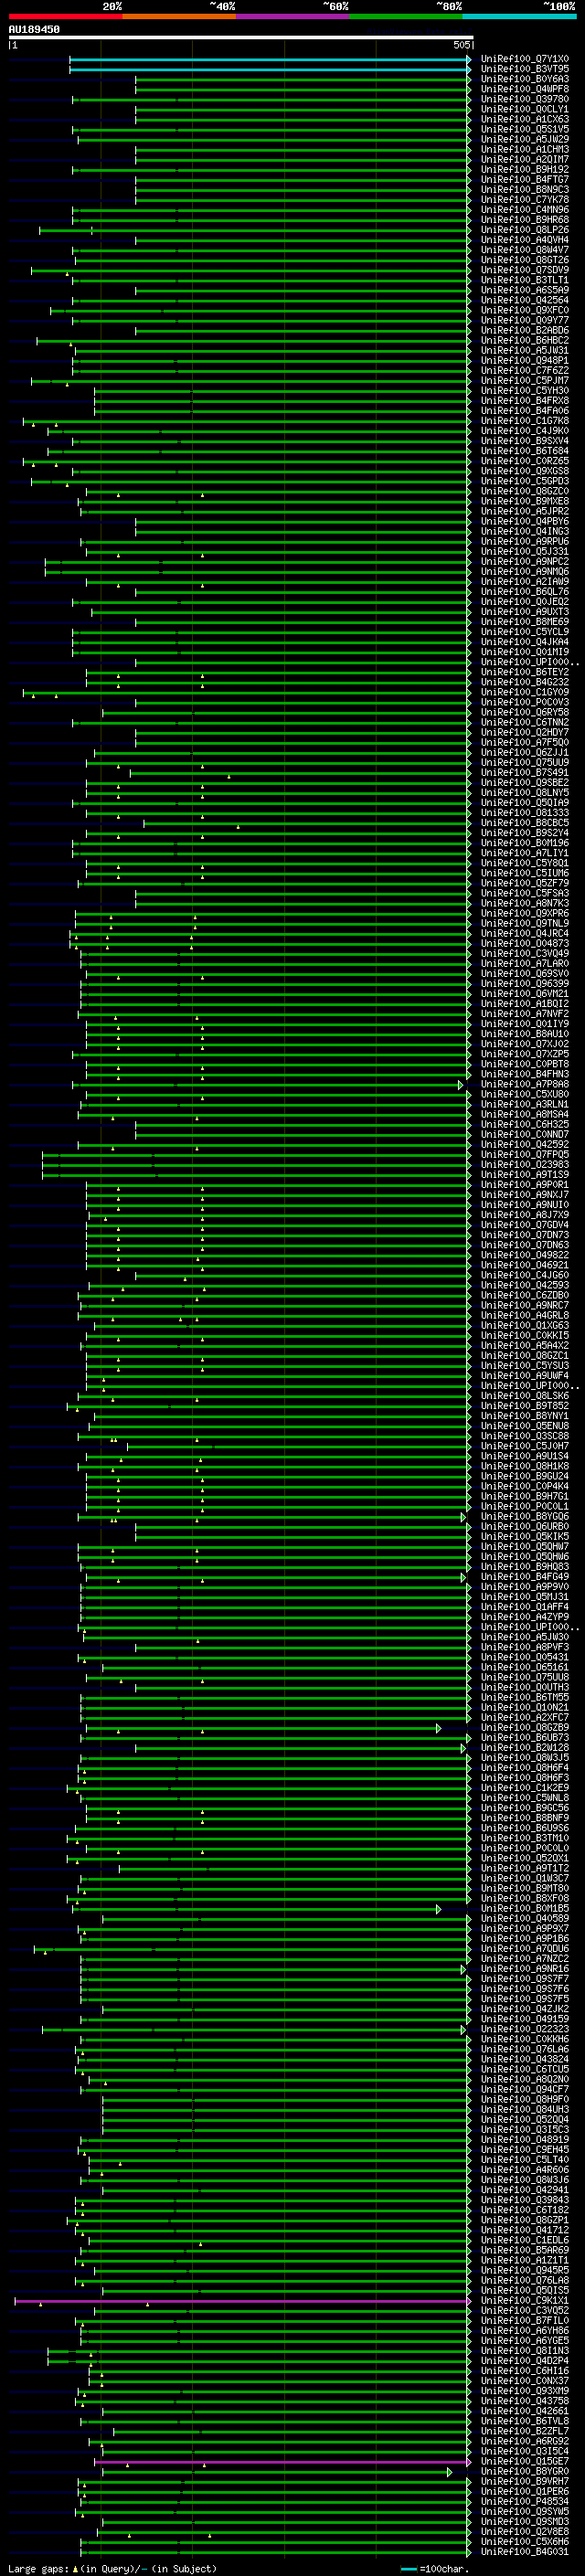Screen dimensions: 585x2576
Task: Select hit label UniRef100_C7F6Z2
Action: [x=525, y=370]
